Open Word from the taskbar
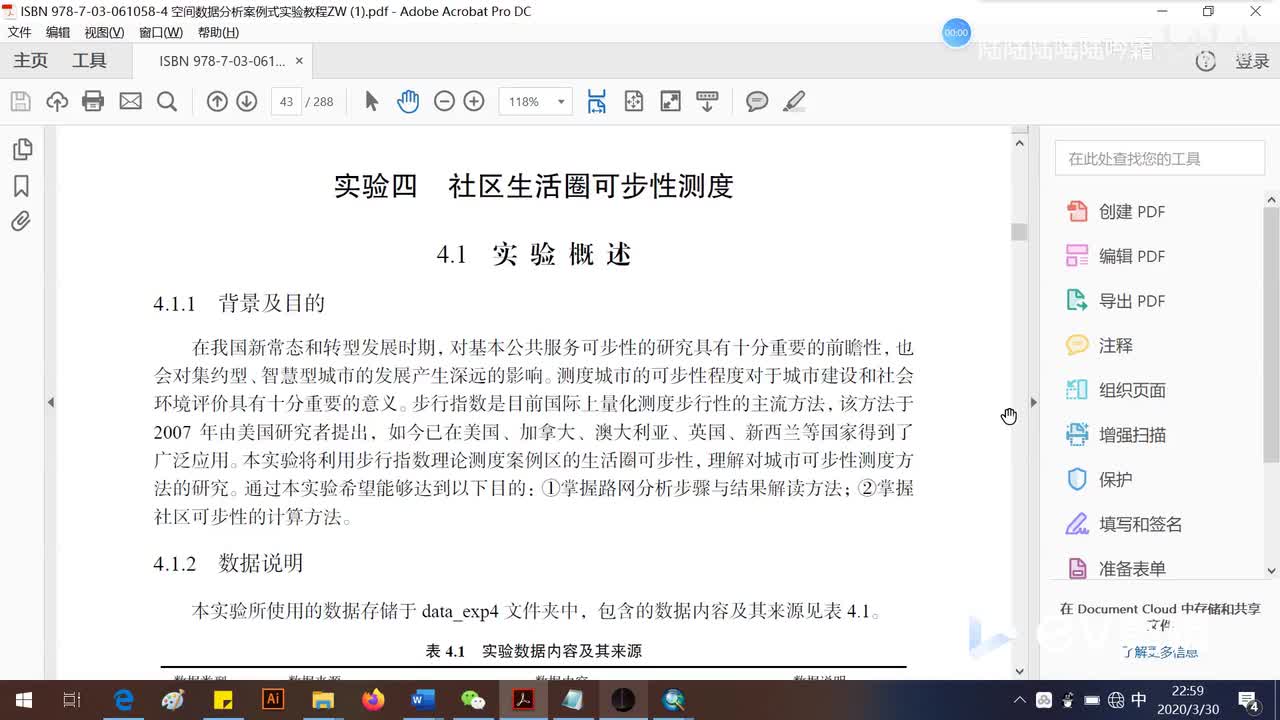Image resolution: width=1280 pixels, height=720 pixels. pos(423,700)
